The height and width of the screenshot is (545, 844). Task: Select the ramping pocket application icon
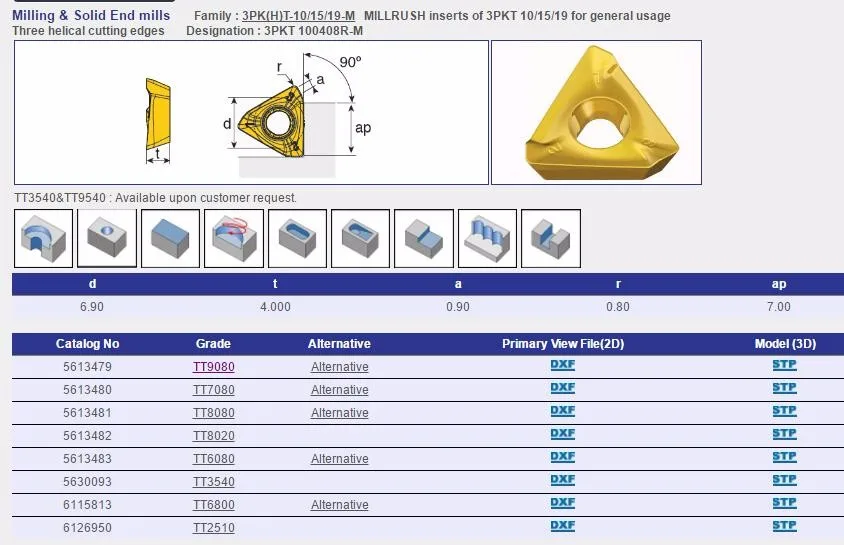(x=360, y=238)
